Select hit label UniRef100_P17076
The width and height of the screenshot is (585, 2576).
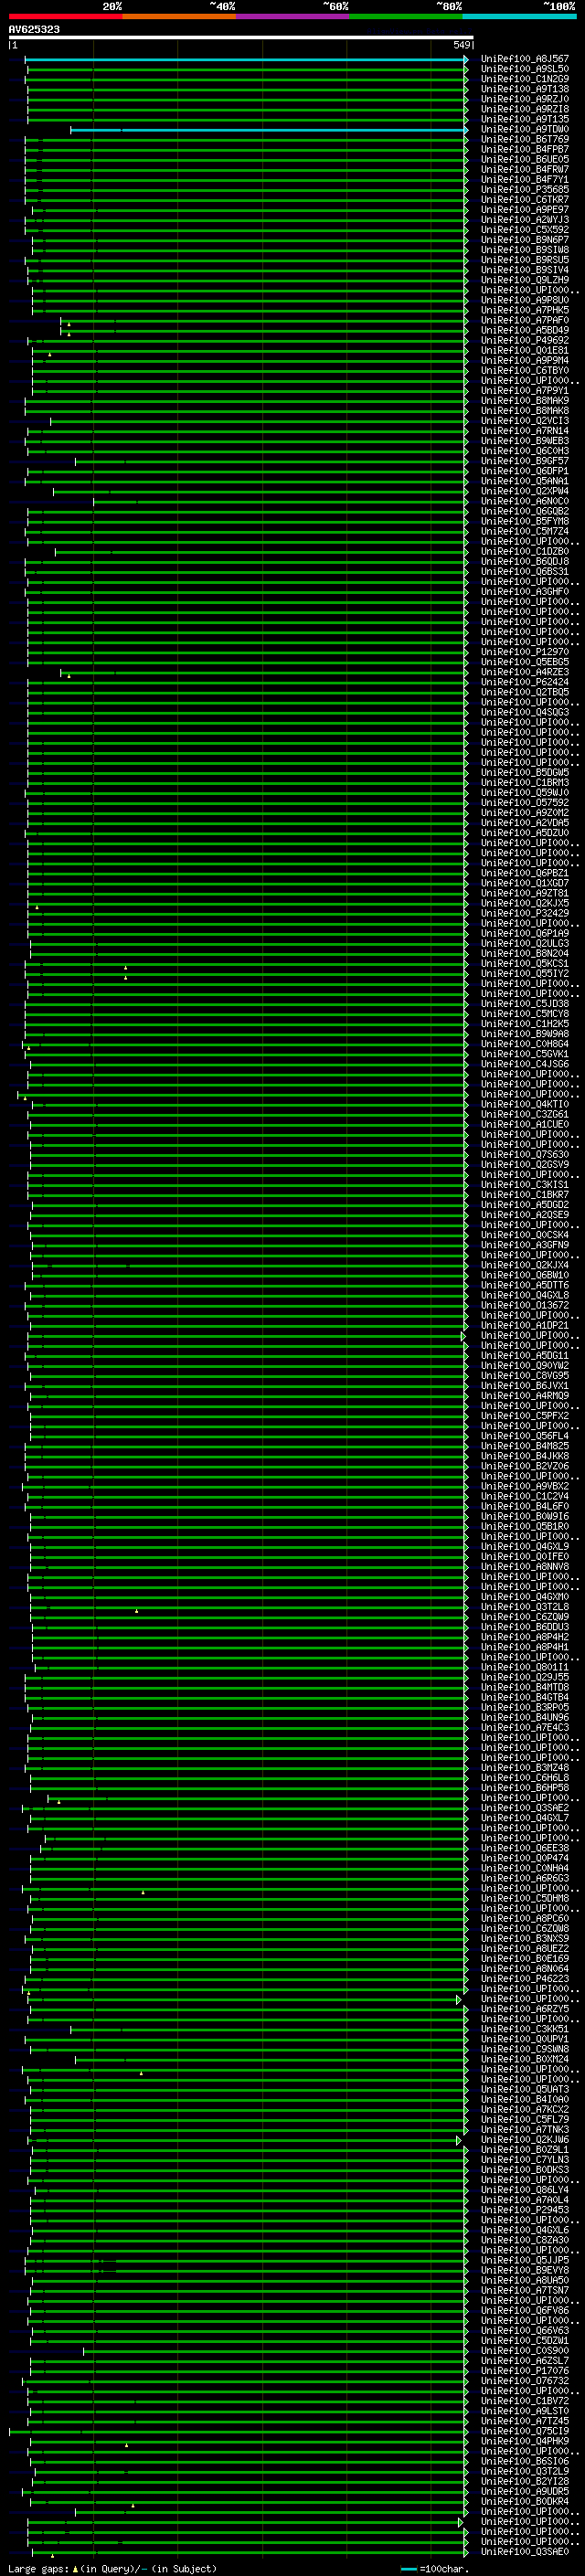click(x=525, y=2371)
